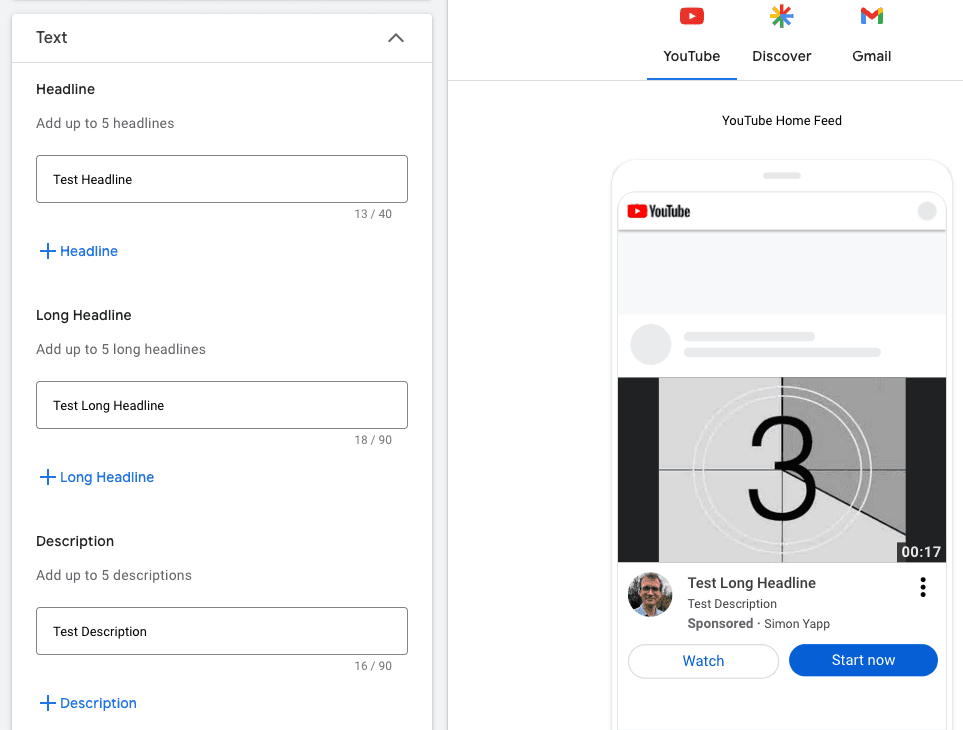
Task: Click the Simon Yapp channel avatar
Action: (x=650, y=594)
